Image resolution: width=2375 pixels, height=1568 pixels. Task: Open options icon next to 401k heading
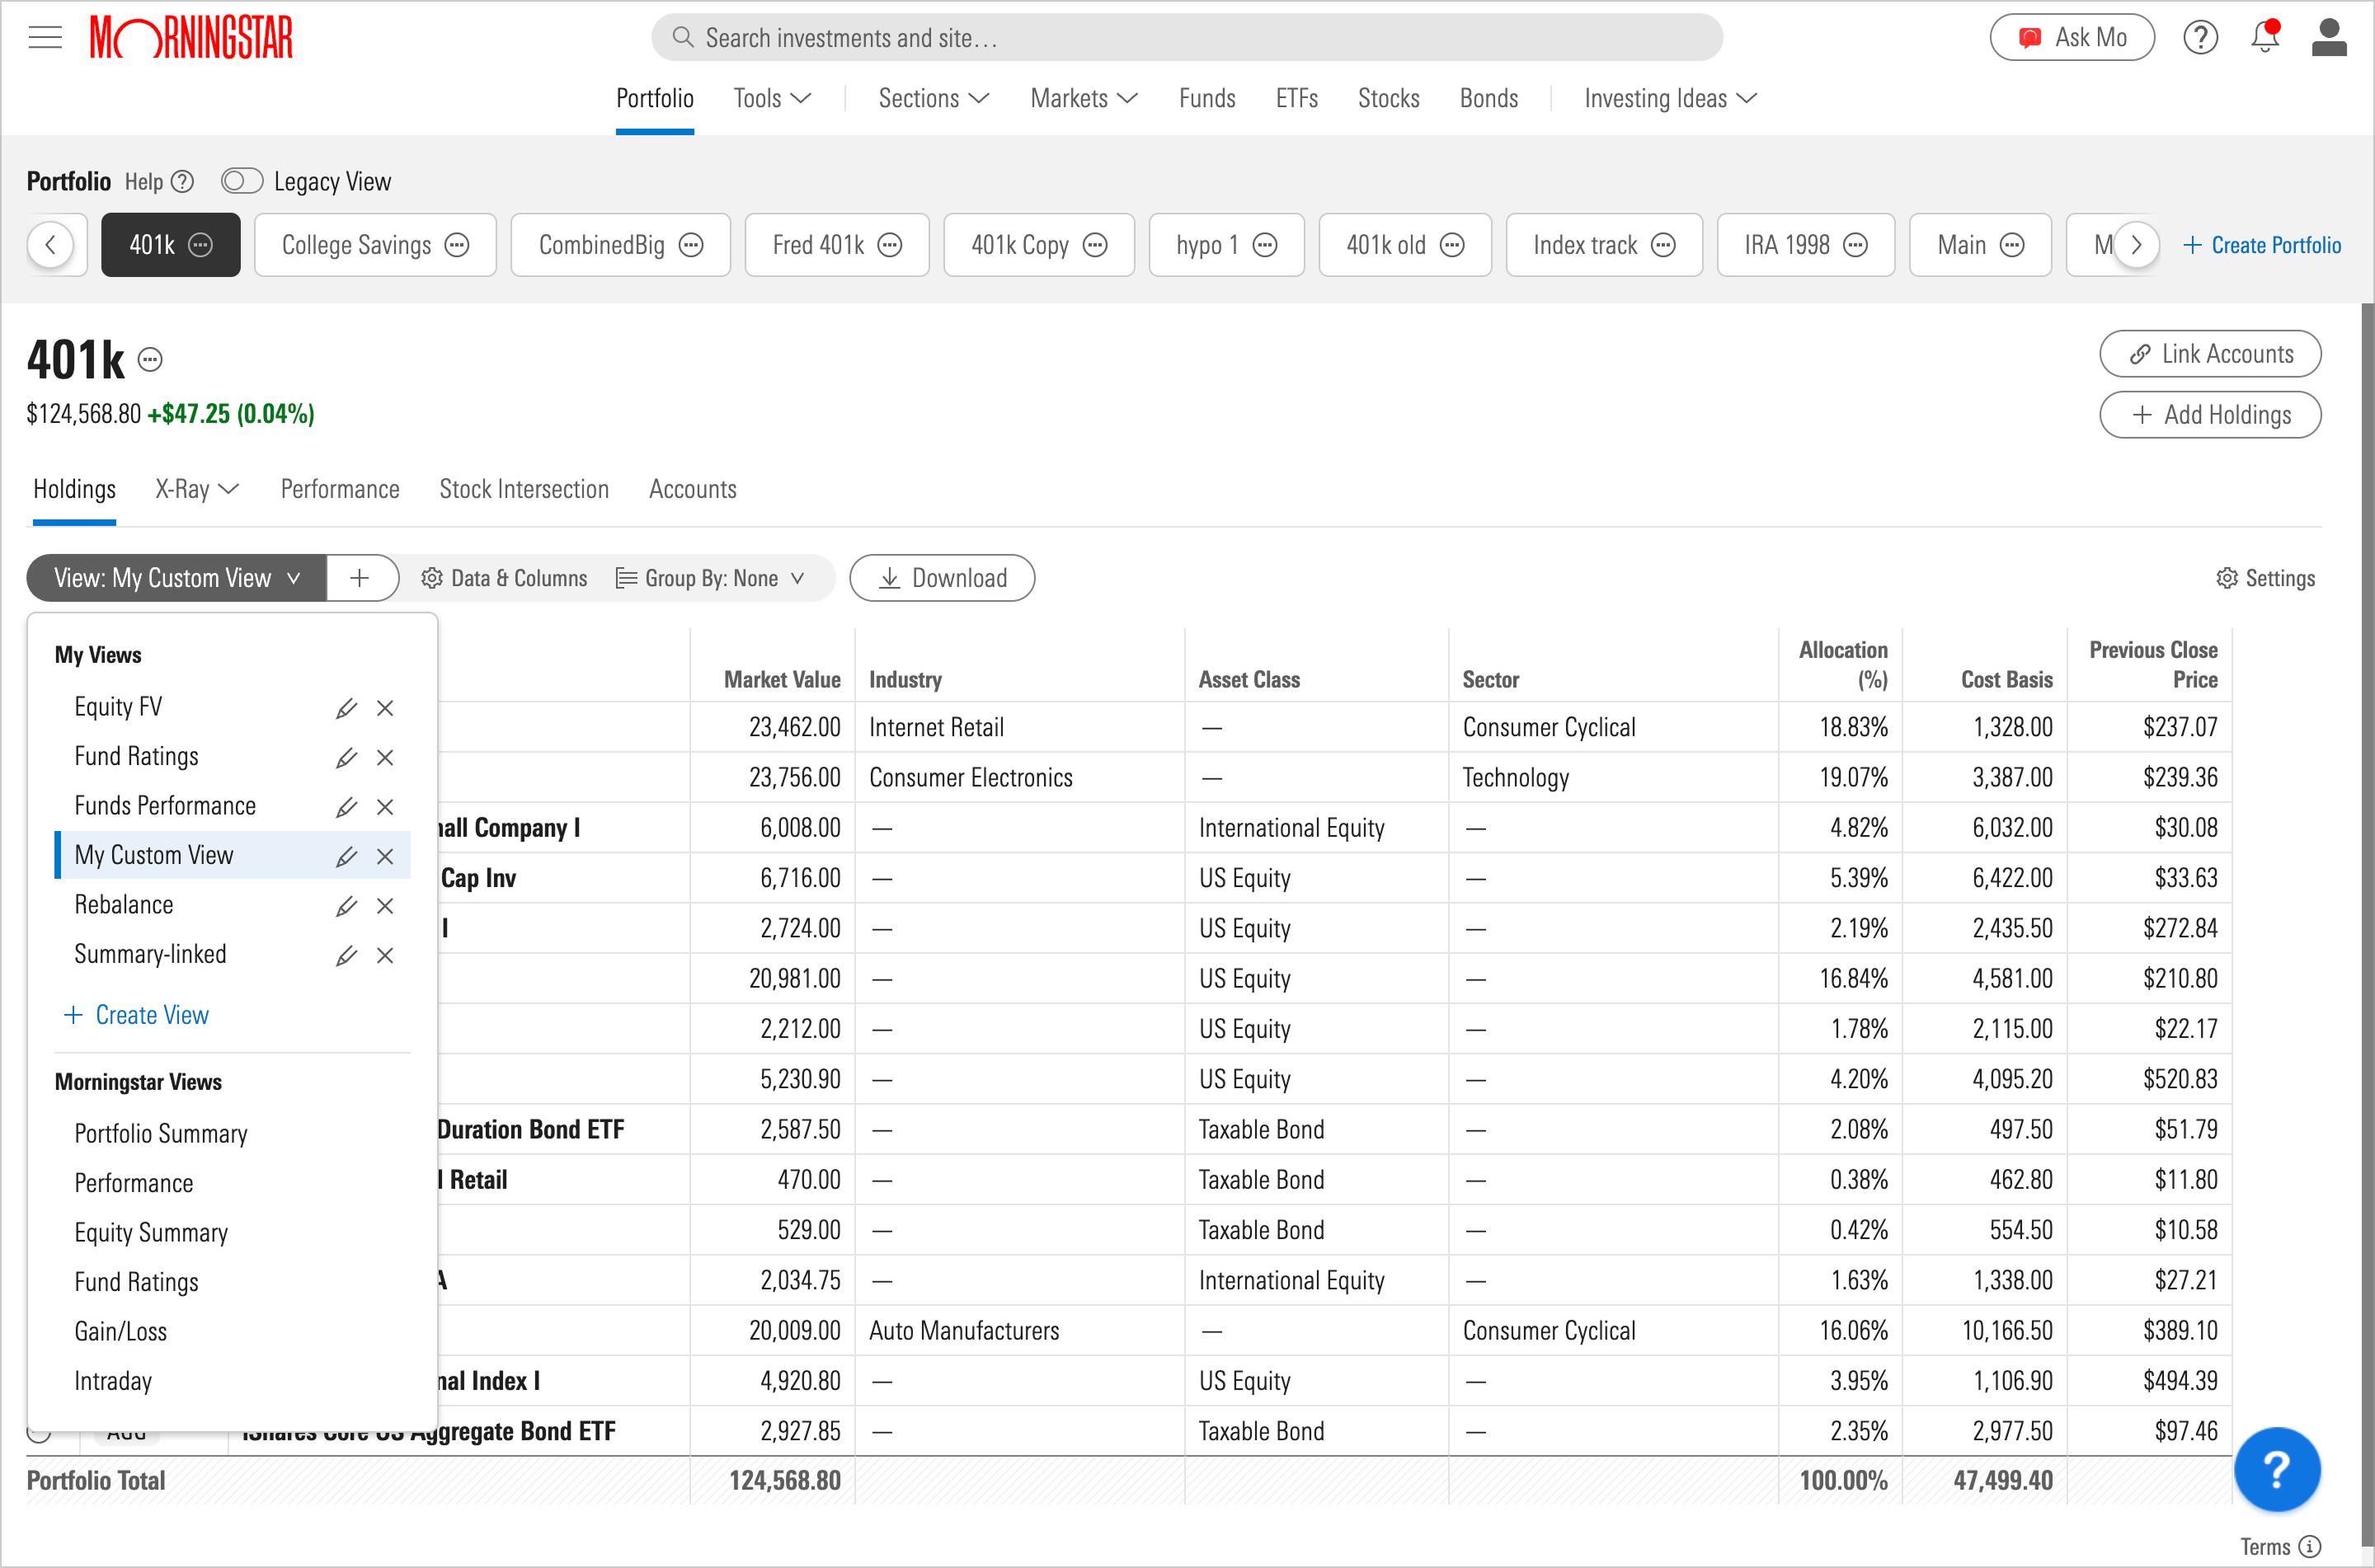[150, 359]
